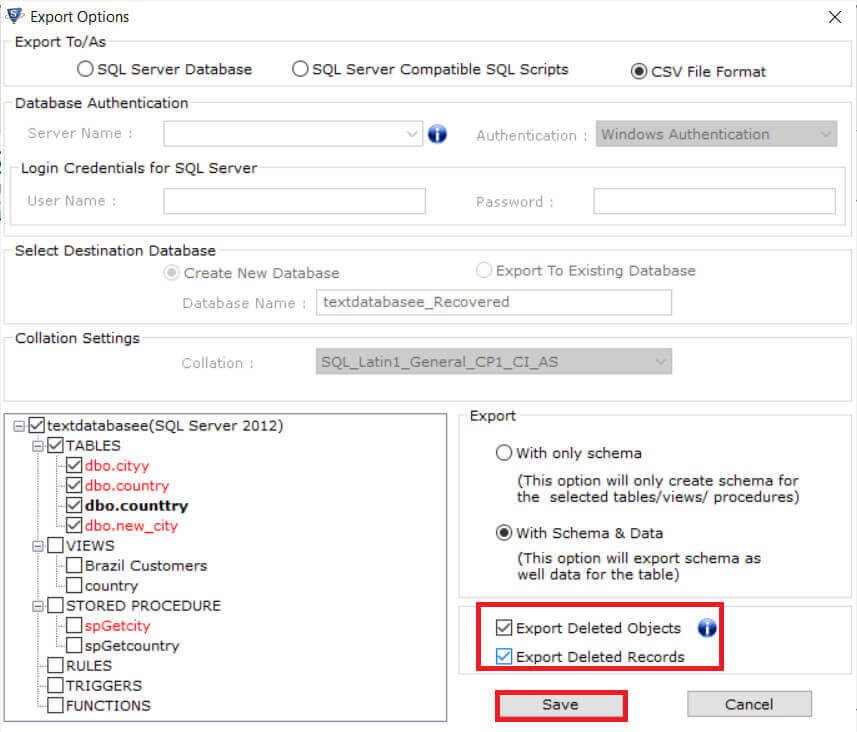Select dbo.counttry table label in tree
The width and height of the screenshot is (857, 732).
(x=137, y=506)
